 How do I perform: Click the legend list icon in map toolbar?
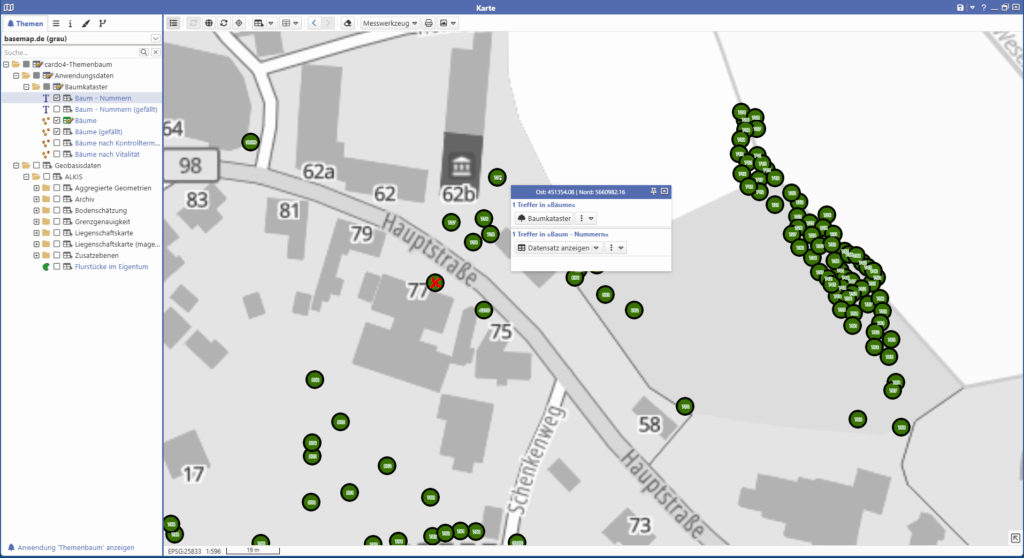click(x=174, y=22)
